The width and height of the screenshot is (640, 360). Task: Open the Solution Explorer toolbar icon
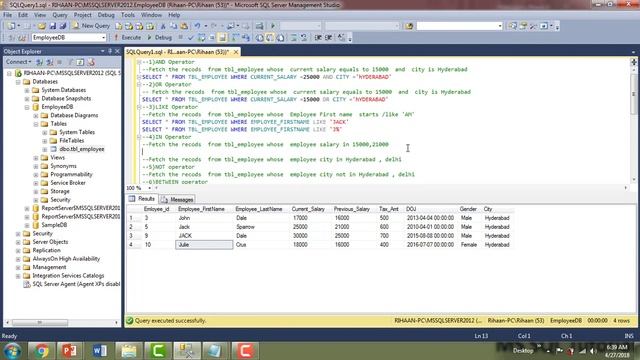tap(513, 26)
